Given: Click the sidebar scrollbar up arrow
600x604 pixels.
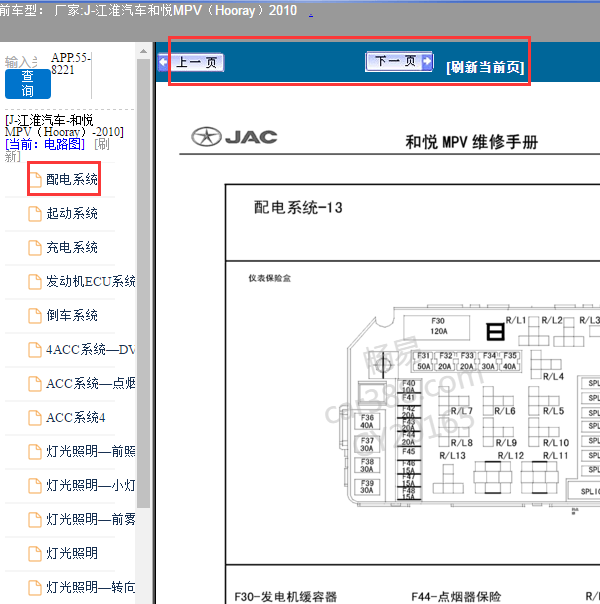Looking at the screenshot, I should [143, 51].
